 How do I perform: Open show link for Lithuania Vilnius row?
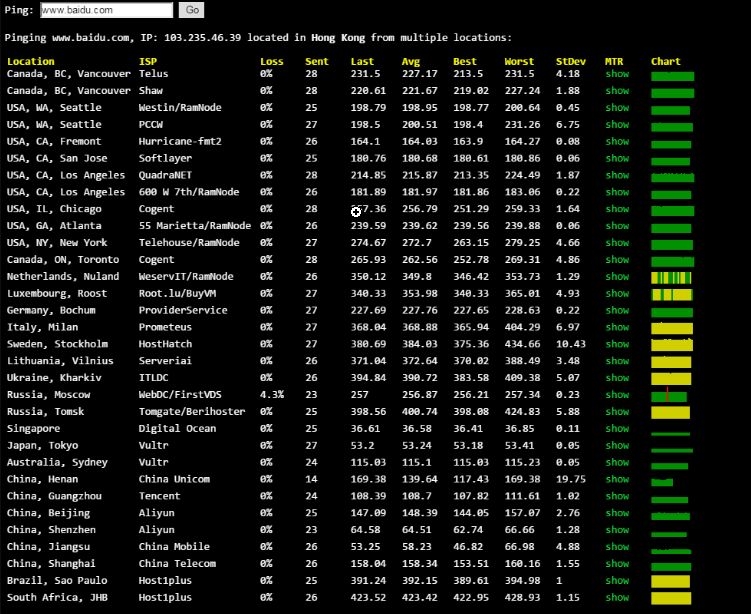(x=617, y=361)
